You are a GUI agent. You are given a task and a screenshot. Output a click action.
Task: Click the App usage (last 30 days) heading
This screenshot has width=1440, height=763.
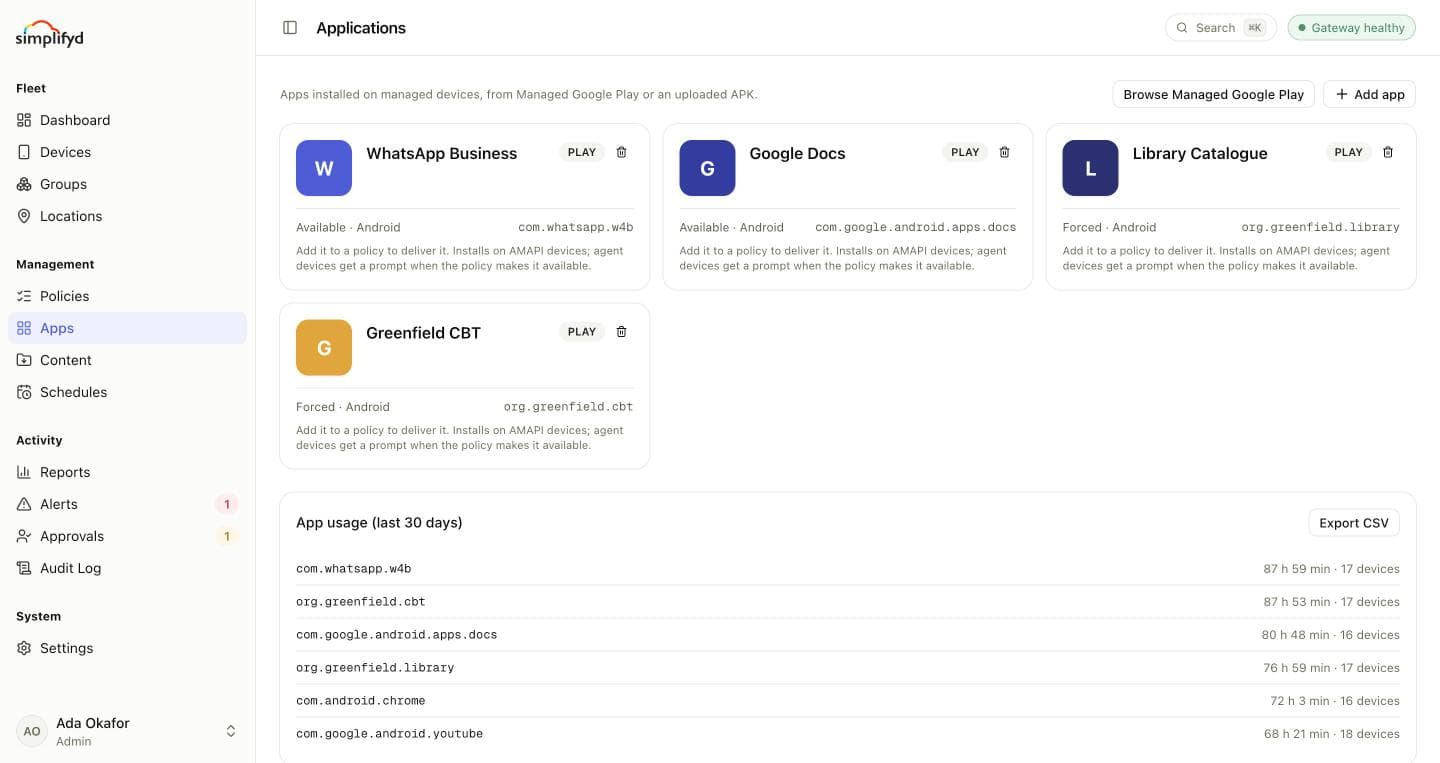[379, 523]
